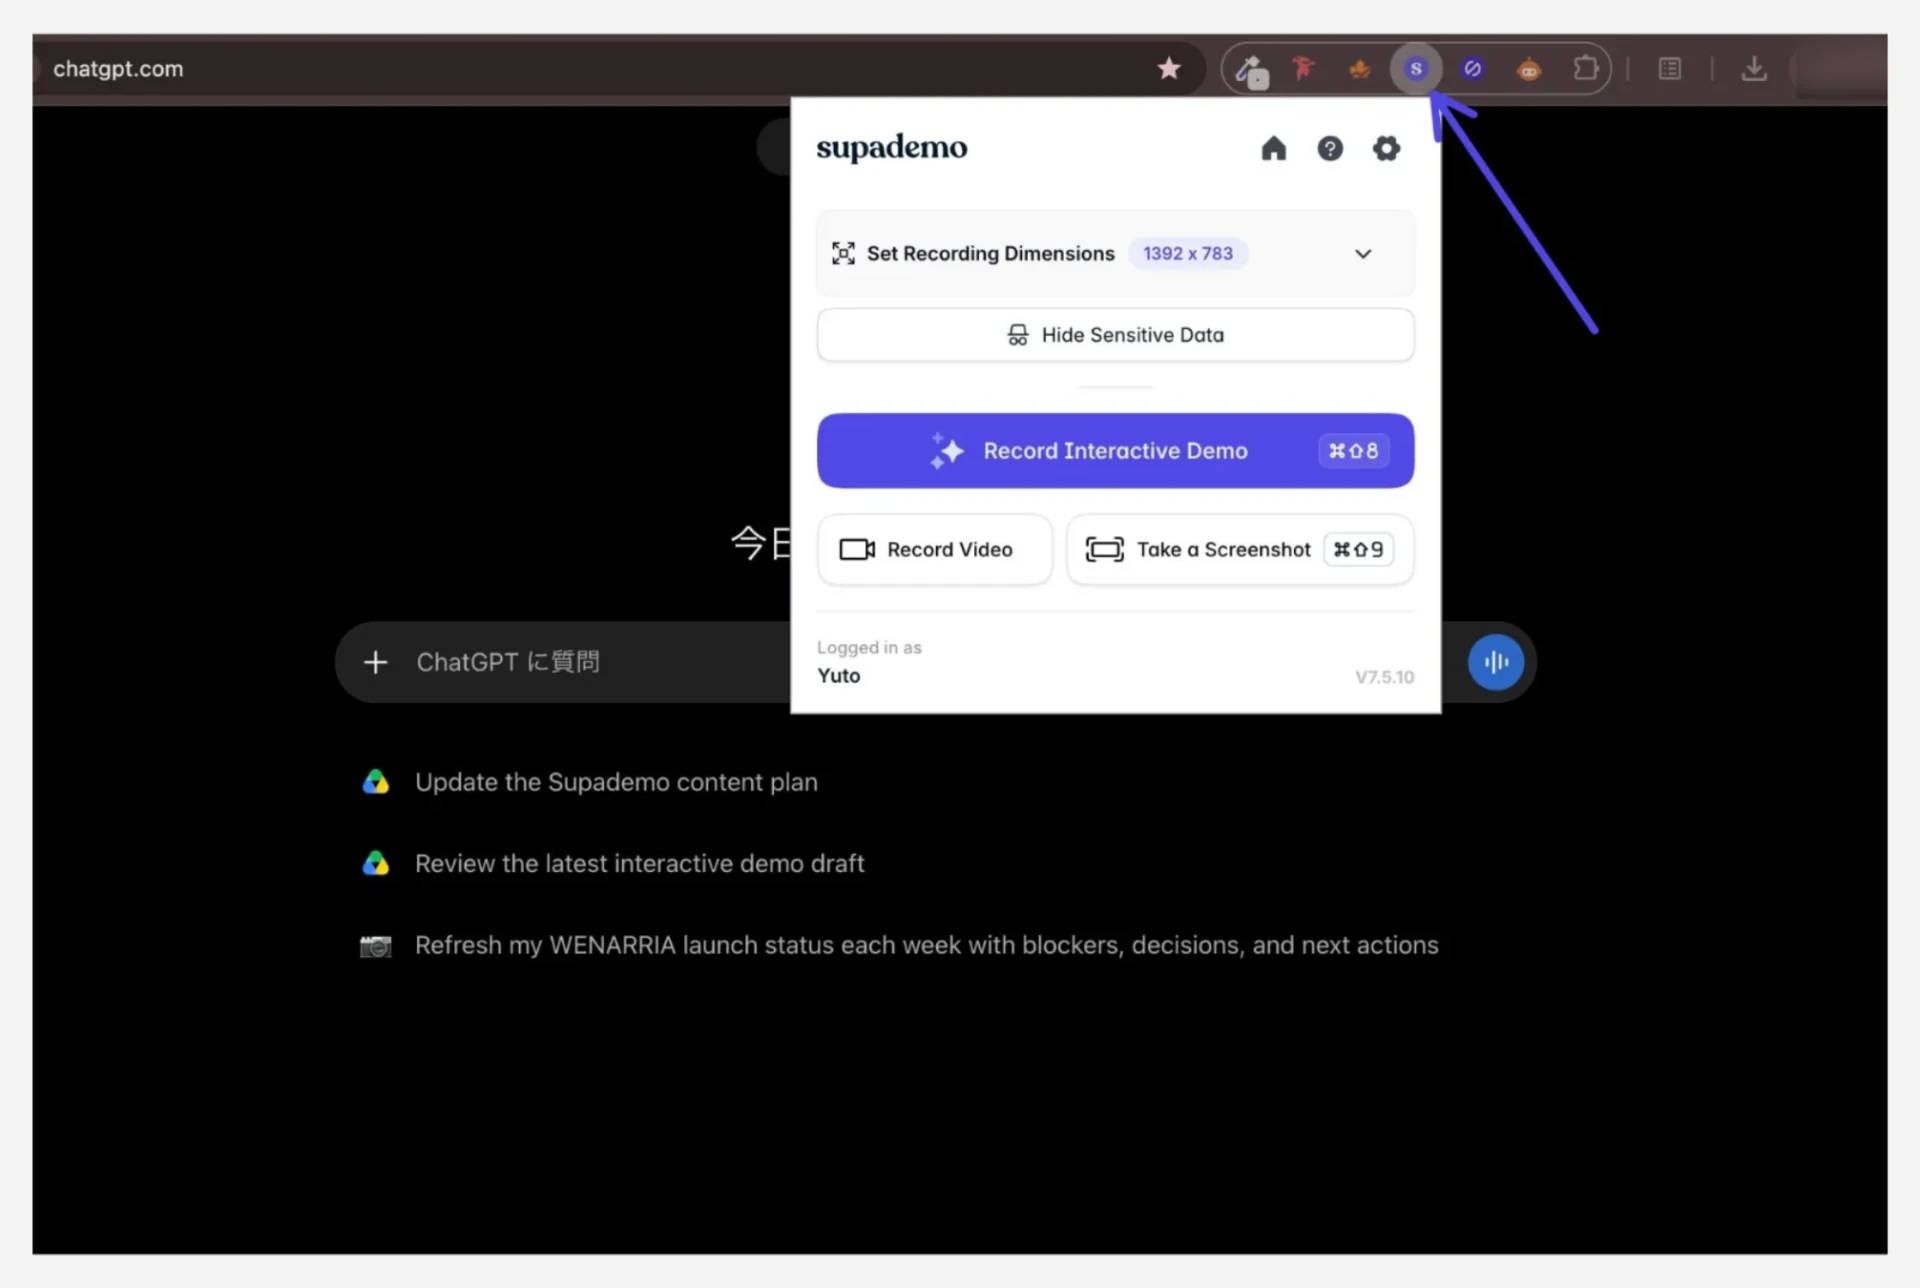Screen dimensions: 1920x1288
Task: Click version label V7.5.10
Action: [1384, 677]
